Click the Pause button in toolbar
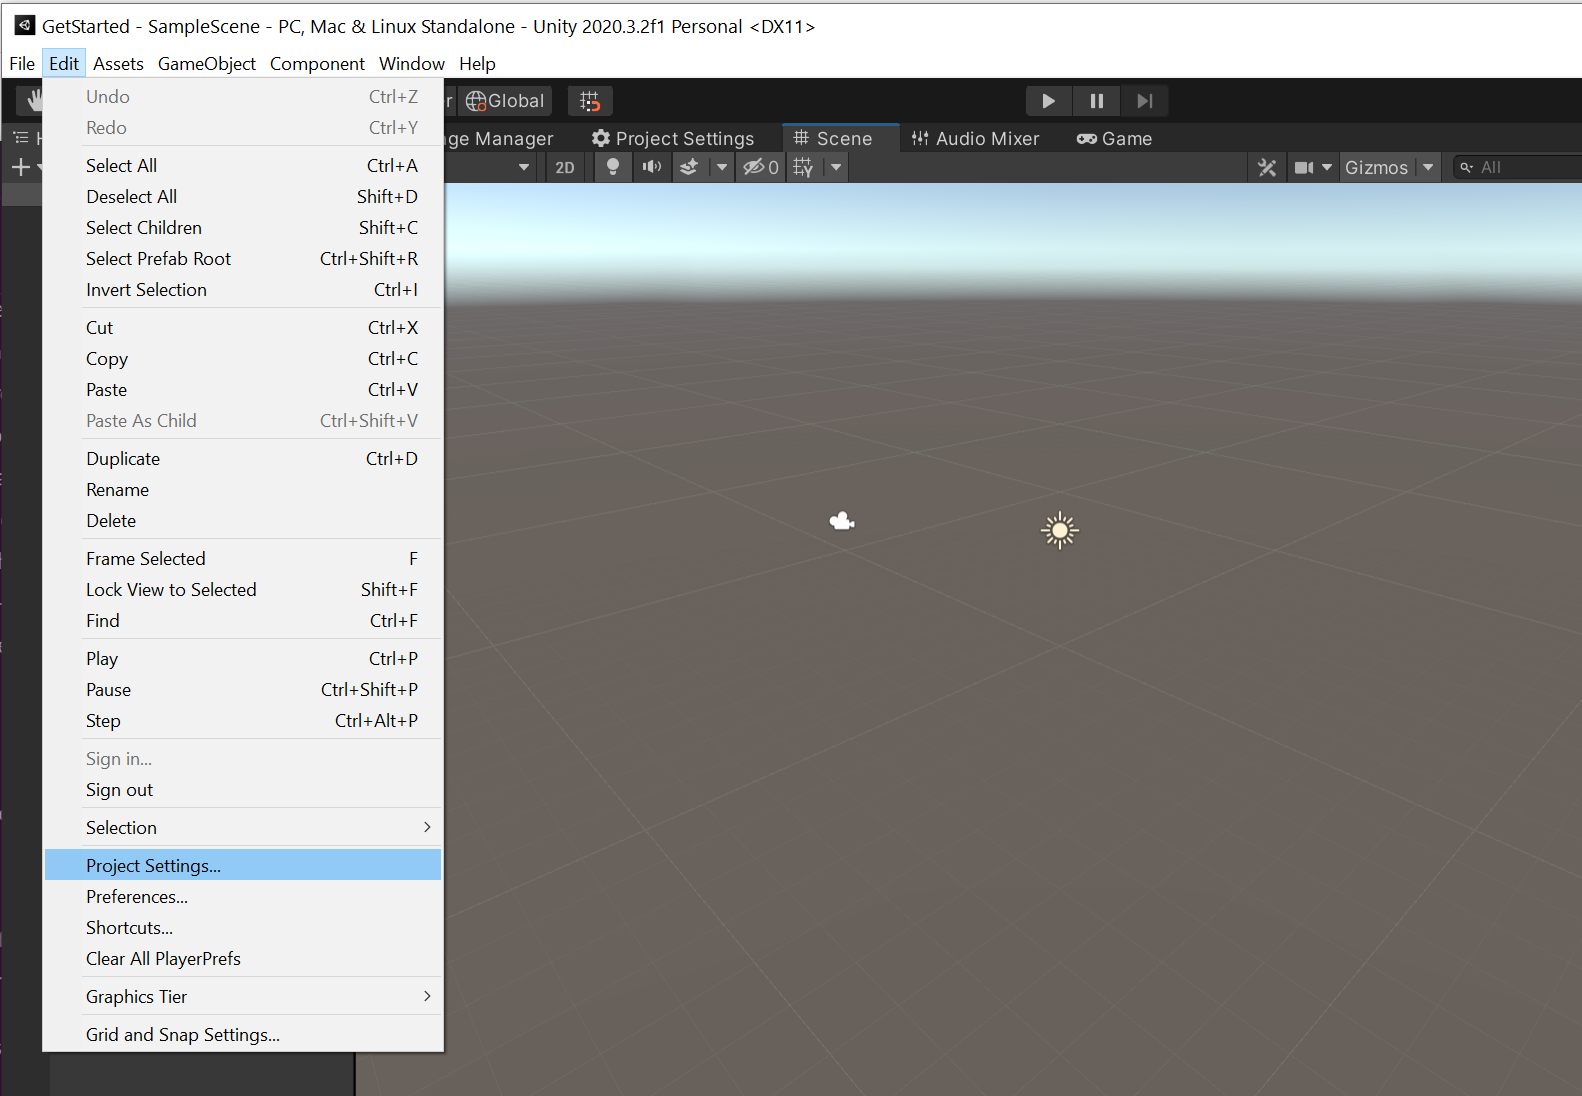1582x1096 pixels. pos(1096,101)
